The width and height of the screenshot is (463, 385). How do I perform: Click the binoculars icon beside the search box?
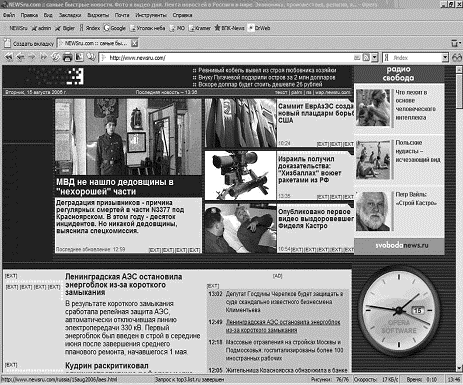pos(456,57)
